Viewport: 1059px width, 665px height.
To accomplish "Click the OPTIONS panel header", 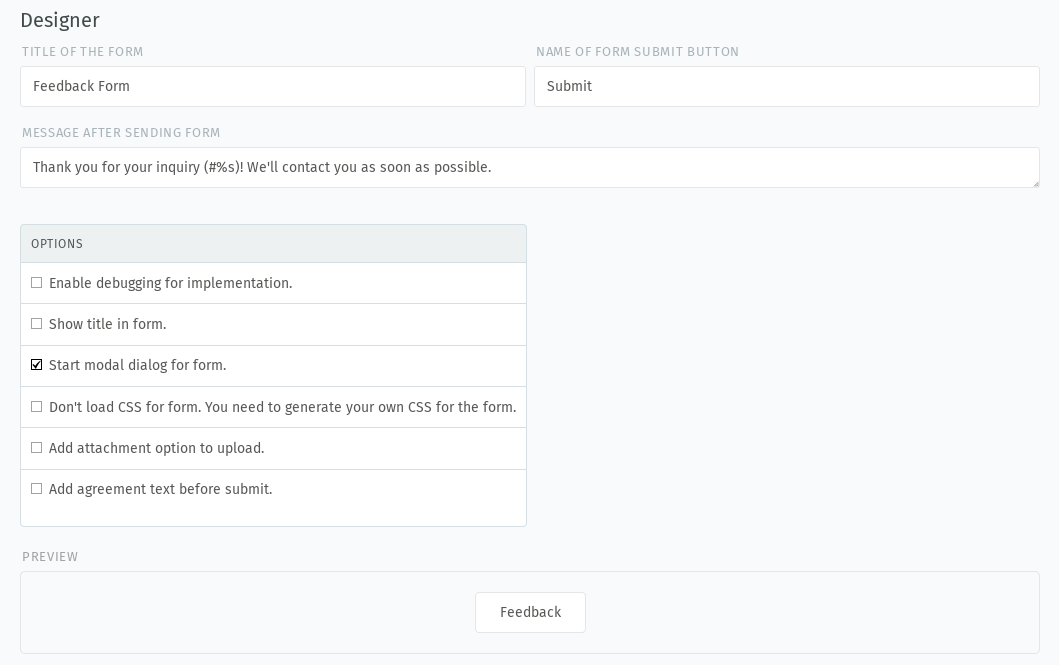I will [274, 244].
